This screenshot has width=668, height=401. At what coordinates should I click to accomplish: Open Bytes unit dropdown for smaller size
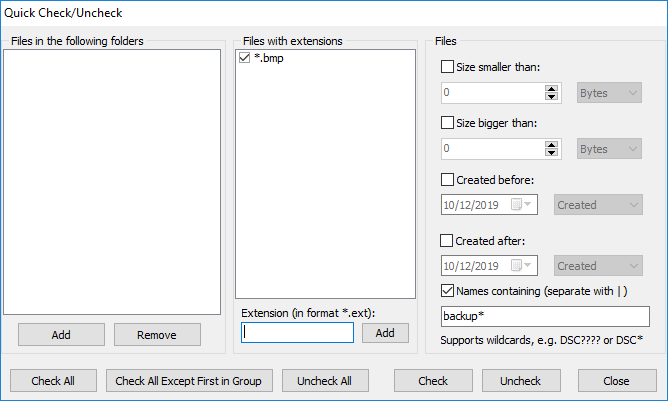point(609,92)
